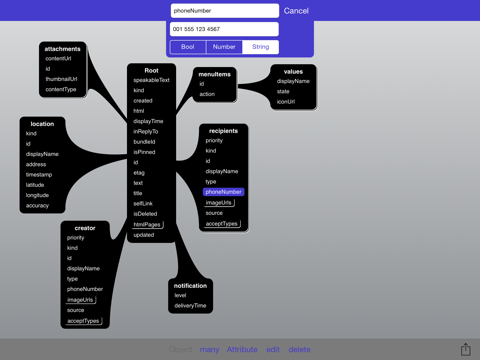This screenshot has width=480, height=360.
Task: Select timestamp in location node
Action: pos(39,175)
